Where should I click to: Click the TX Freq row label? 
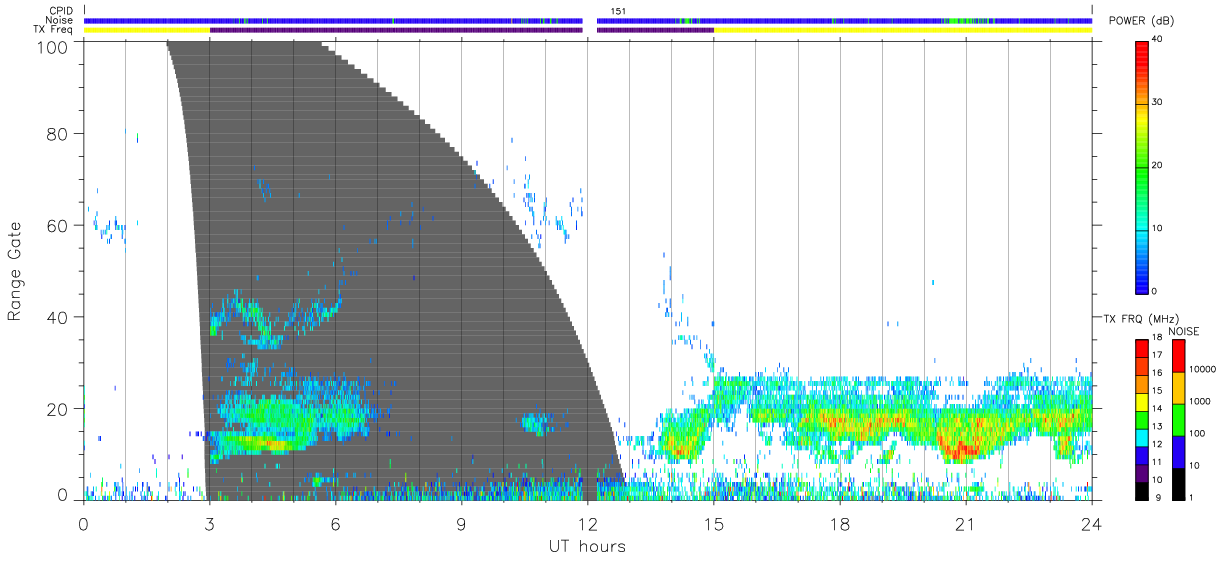tap(53, 29)
